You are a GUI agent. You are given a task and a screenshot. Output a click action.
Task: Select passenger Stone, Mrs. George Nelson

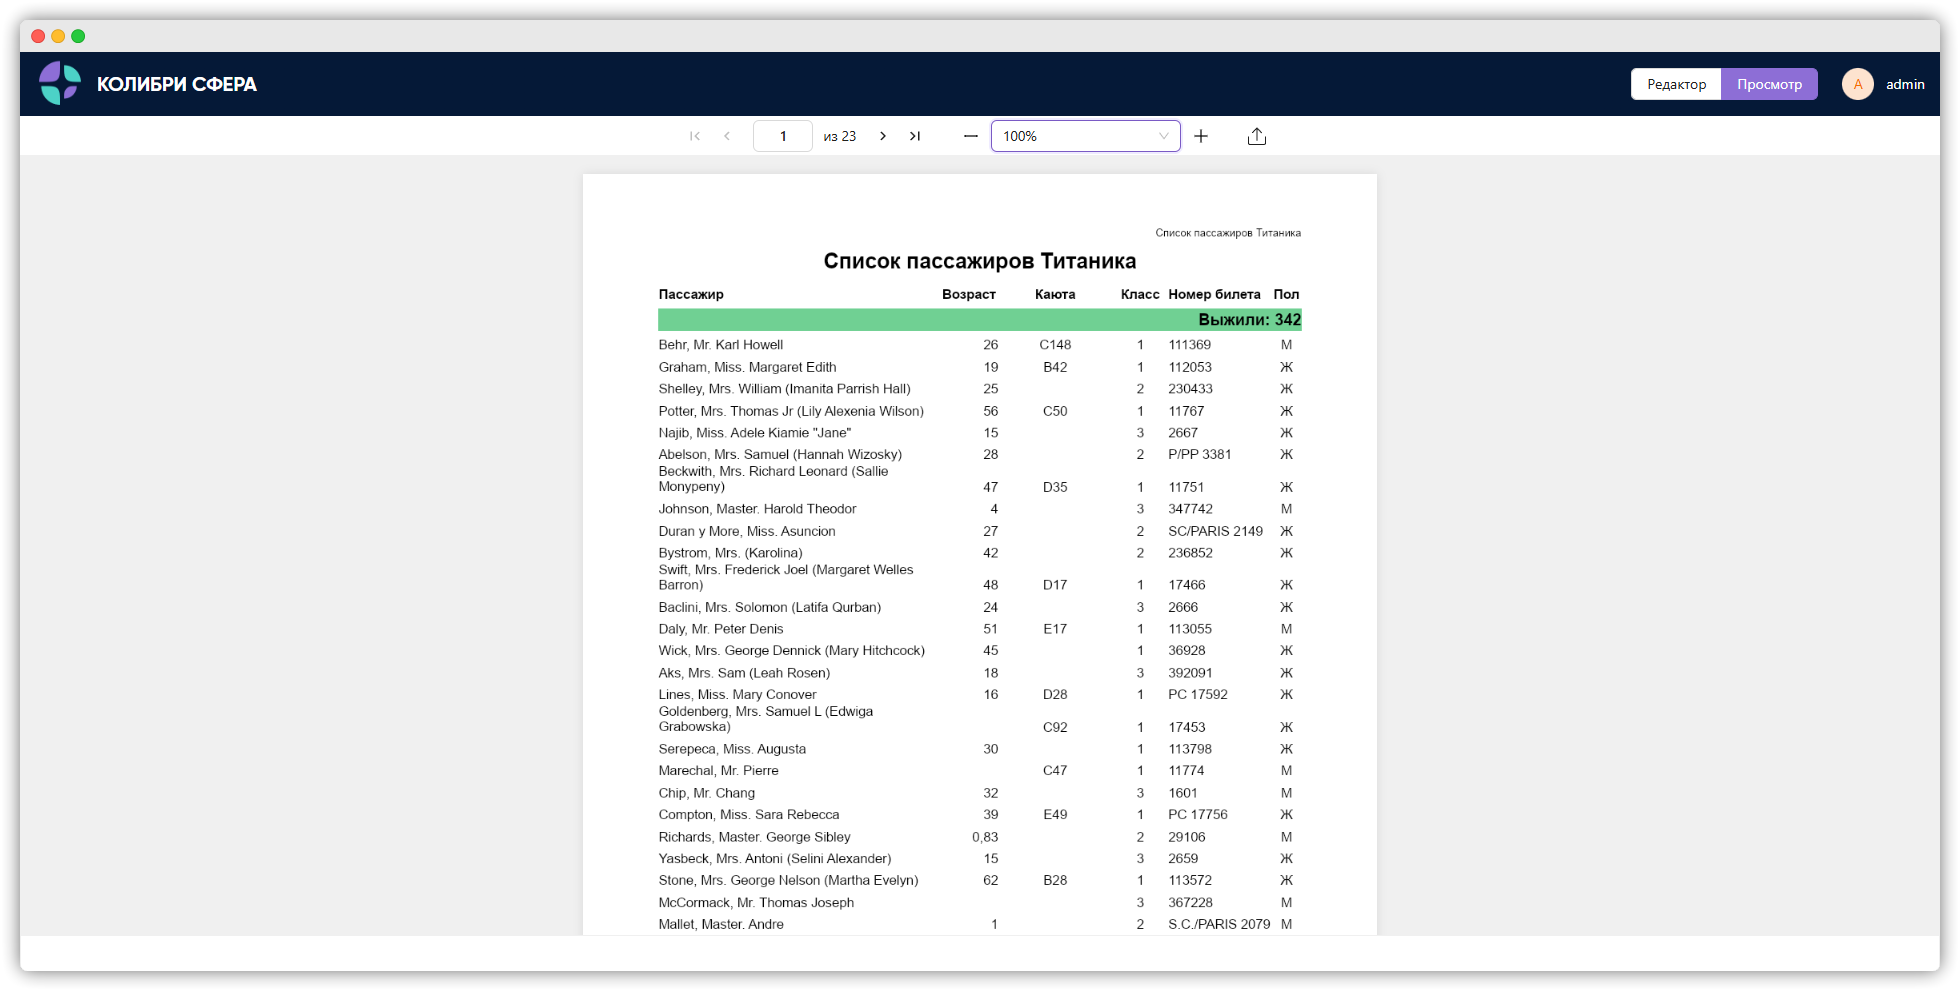[788, 880]
